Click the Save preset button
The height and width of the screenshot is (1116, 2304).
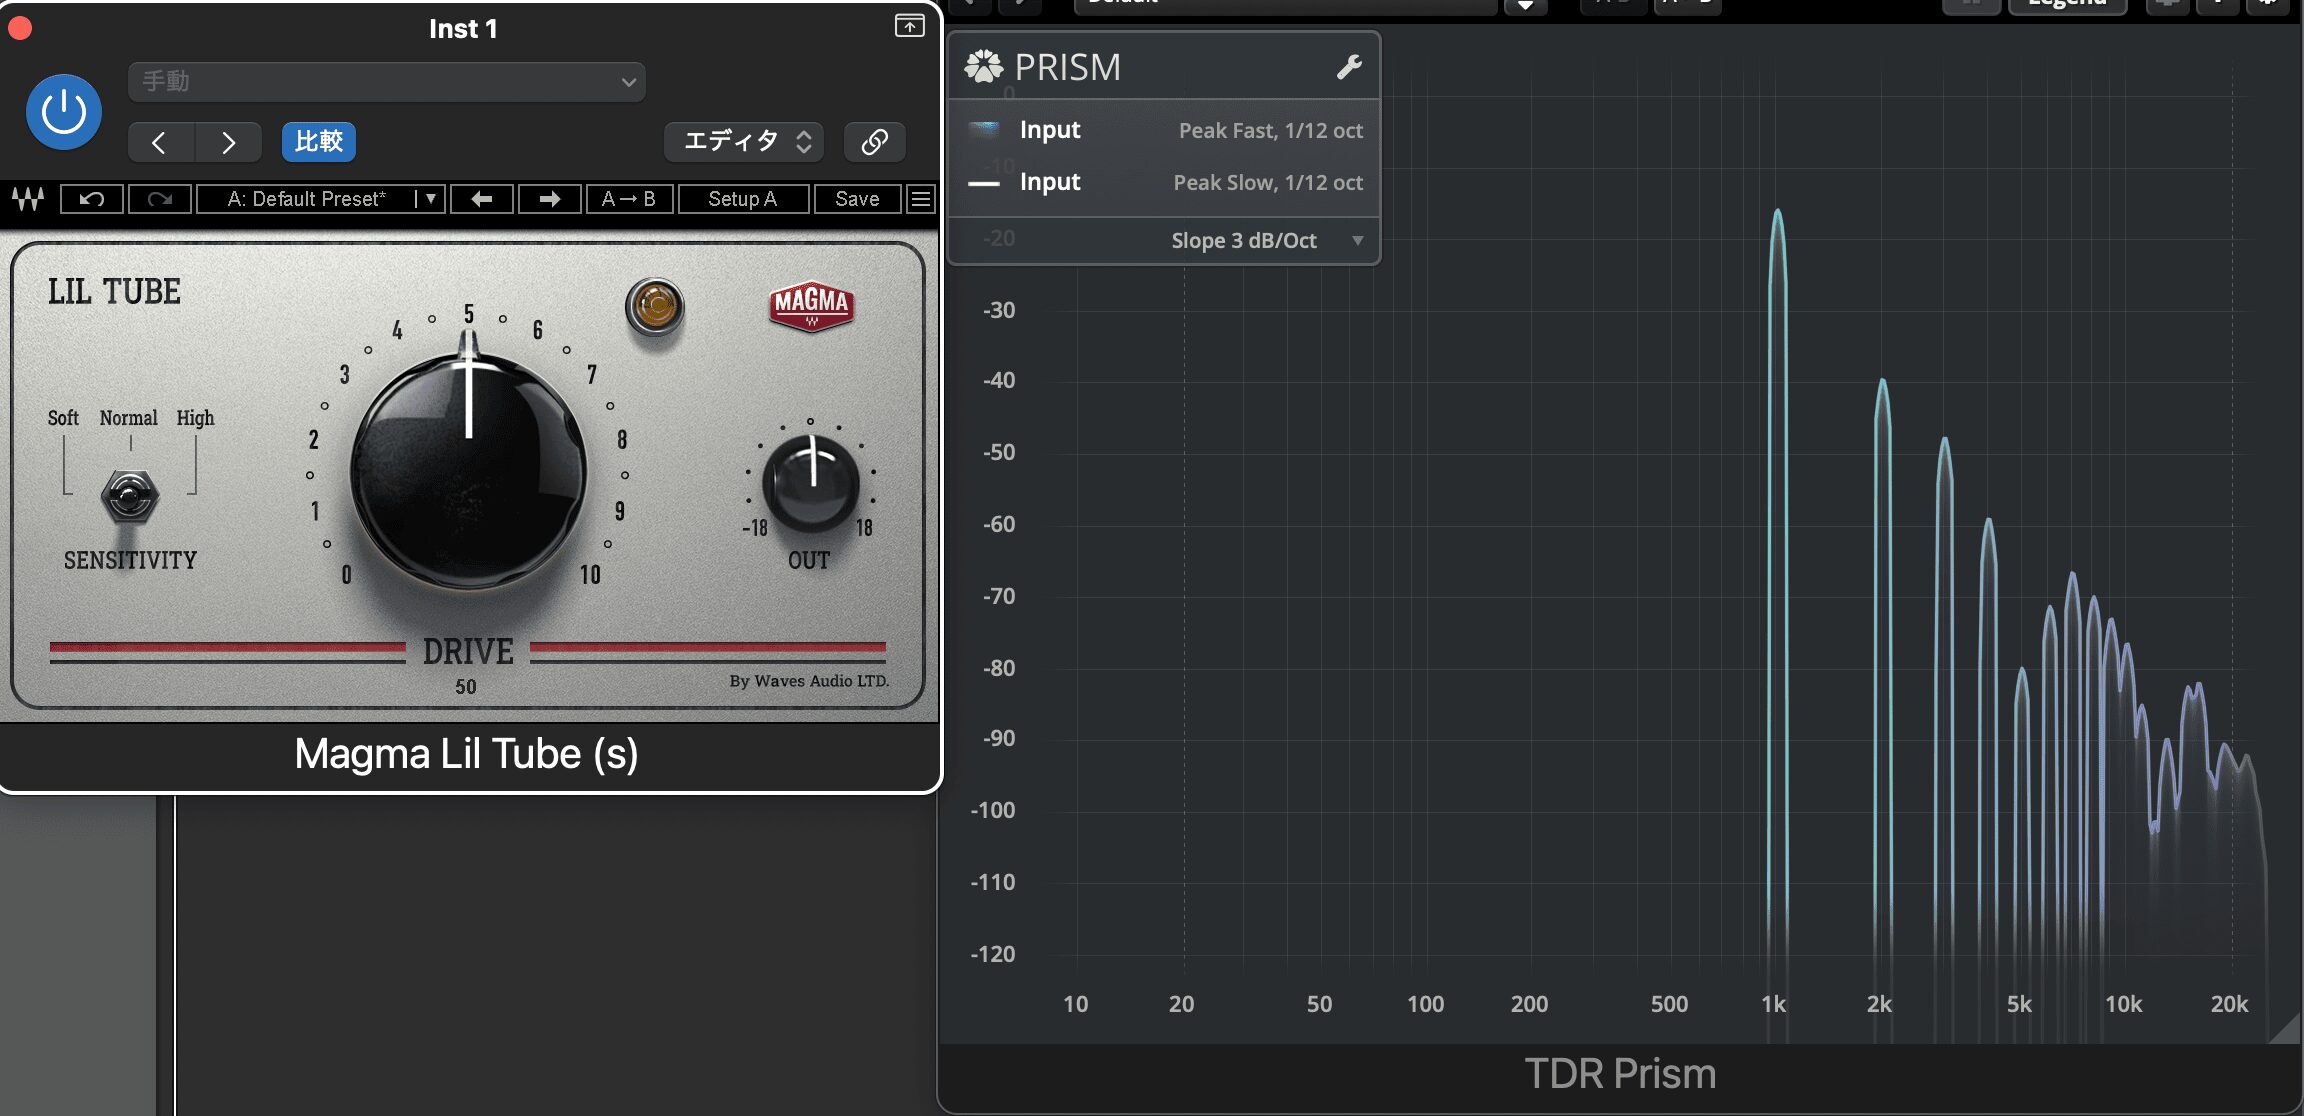[x=857, y=199]
